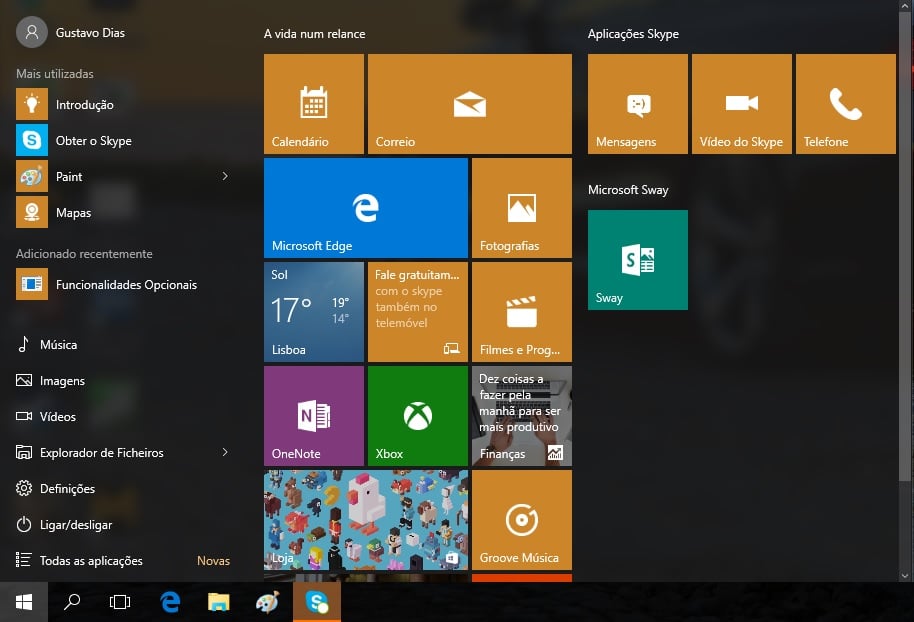Expand the Paint jump list arrow
This screenshot has width=914, height=622.
pos(225,176)
